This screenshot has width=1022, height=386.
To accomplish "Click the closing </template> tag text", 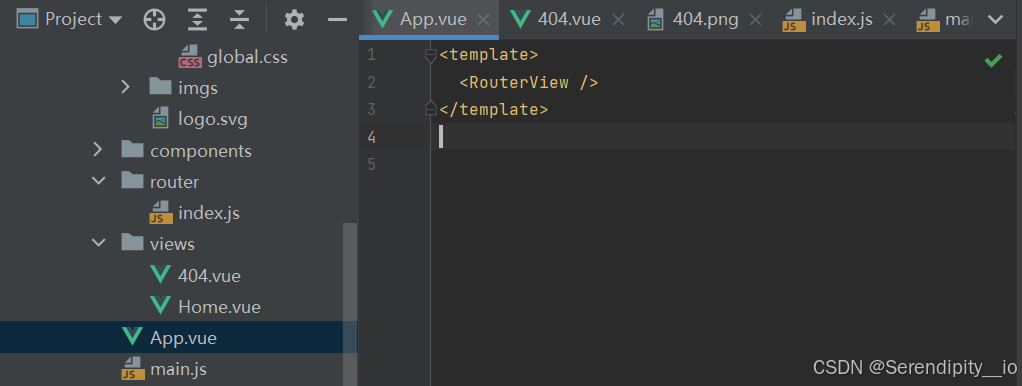I will [x=493, y=110].
